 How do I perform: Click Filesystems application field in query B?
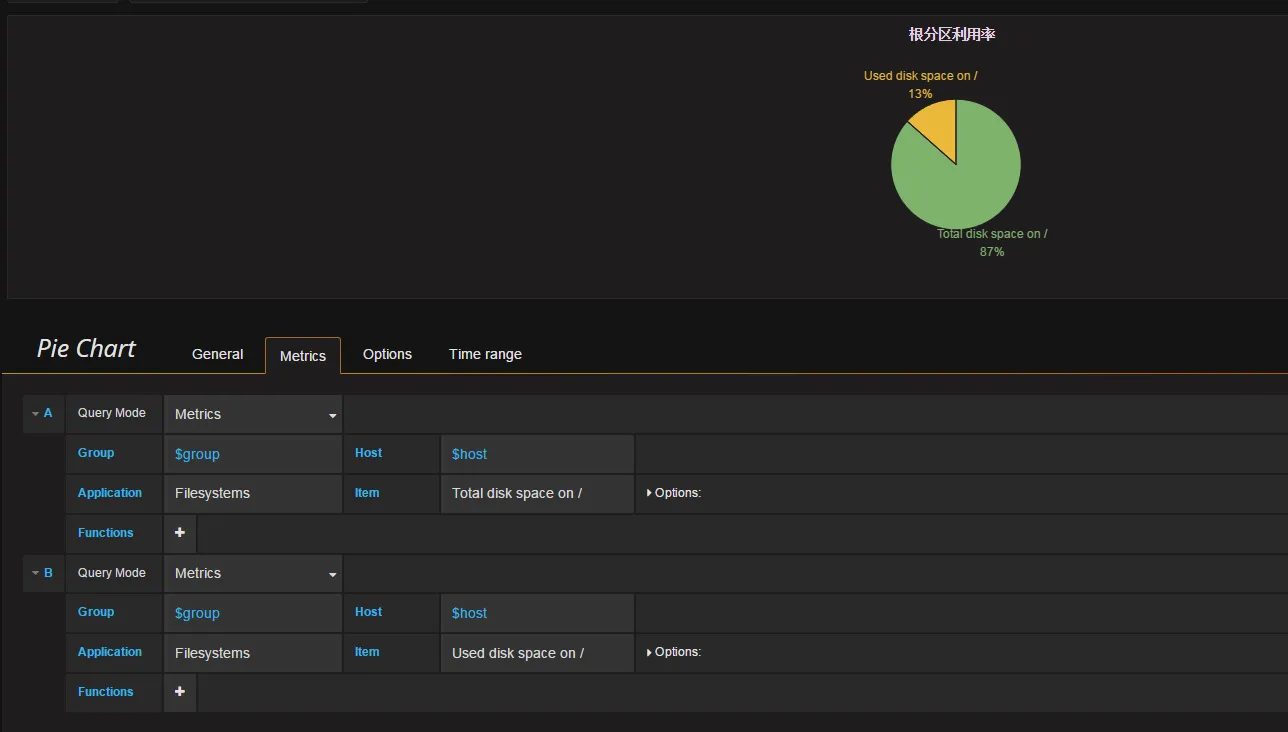pos(253,653)
